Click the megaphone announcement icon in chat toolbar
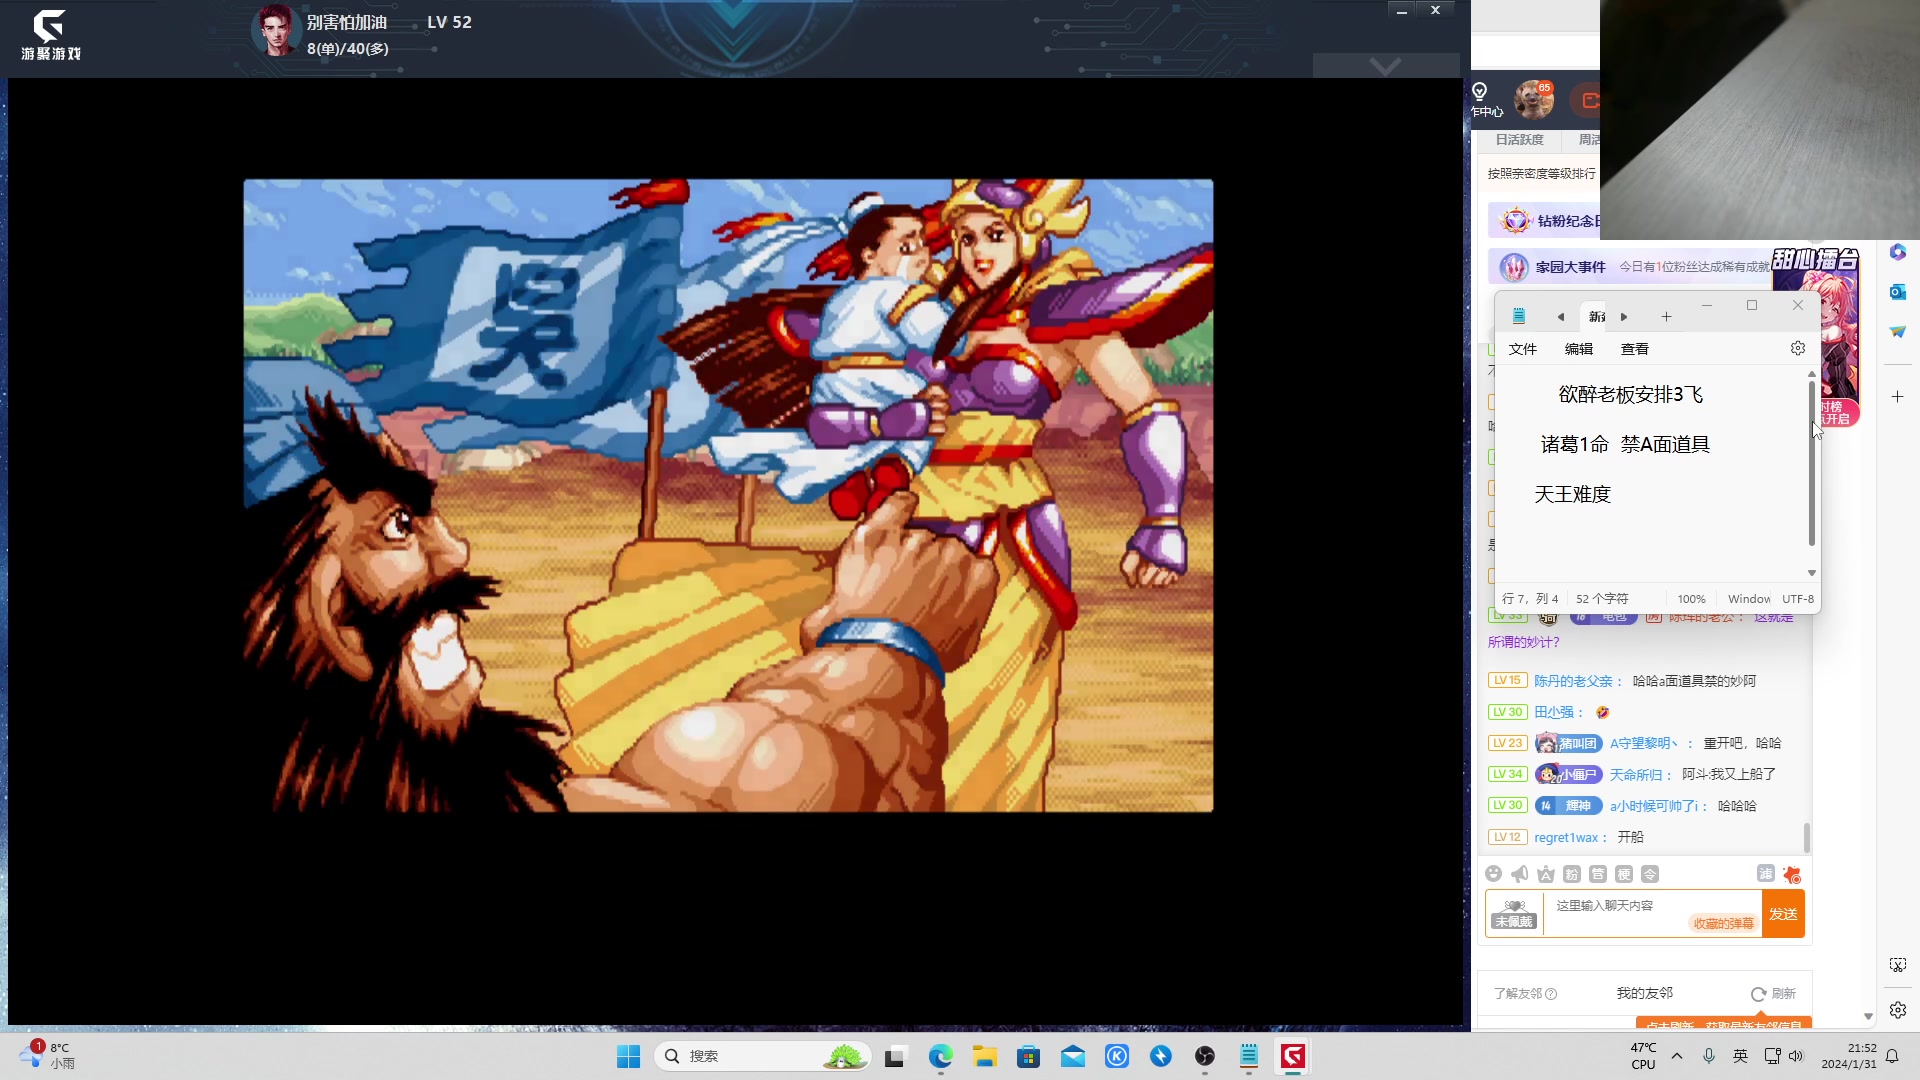The height and width of the screenshot is (1080, 1920). (x=1519, y=874)
